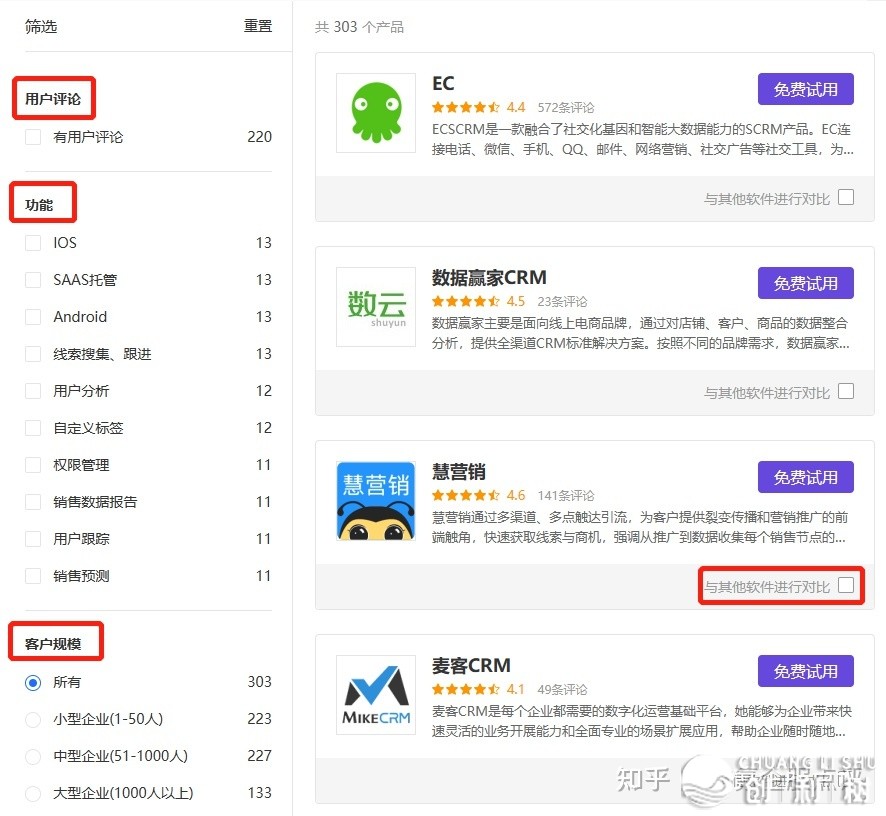The height and width of the screenshot is (816, 886).
Task: Click the 麦客CRM star rating
Action: [x=466, y=689]
